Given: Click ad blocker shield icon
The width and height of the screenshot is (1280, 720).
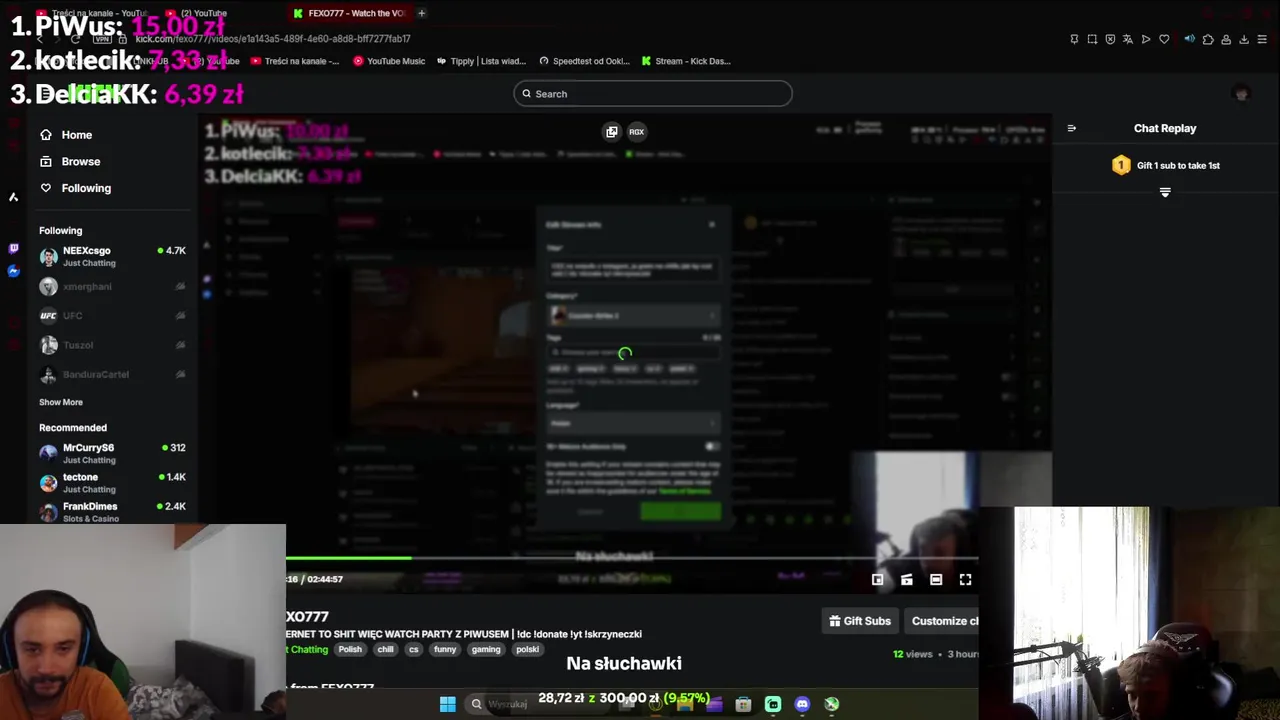Looking at the screenshot, I should point(1110,39).
